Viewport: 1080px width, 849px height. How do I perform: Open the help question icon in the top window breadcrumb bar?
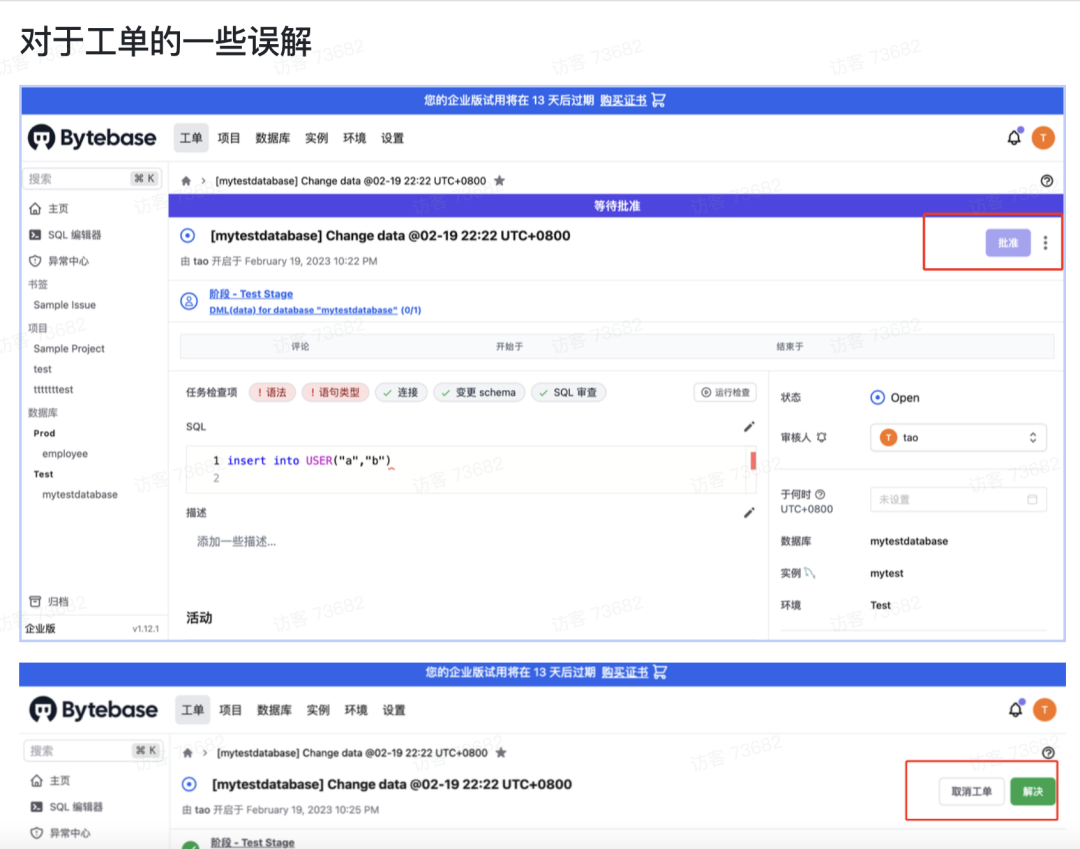[x=1046, y=181]
